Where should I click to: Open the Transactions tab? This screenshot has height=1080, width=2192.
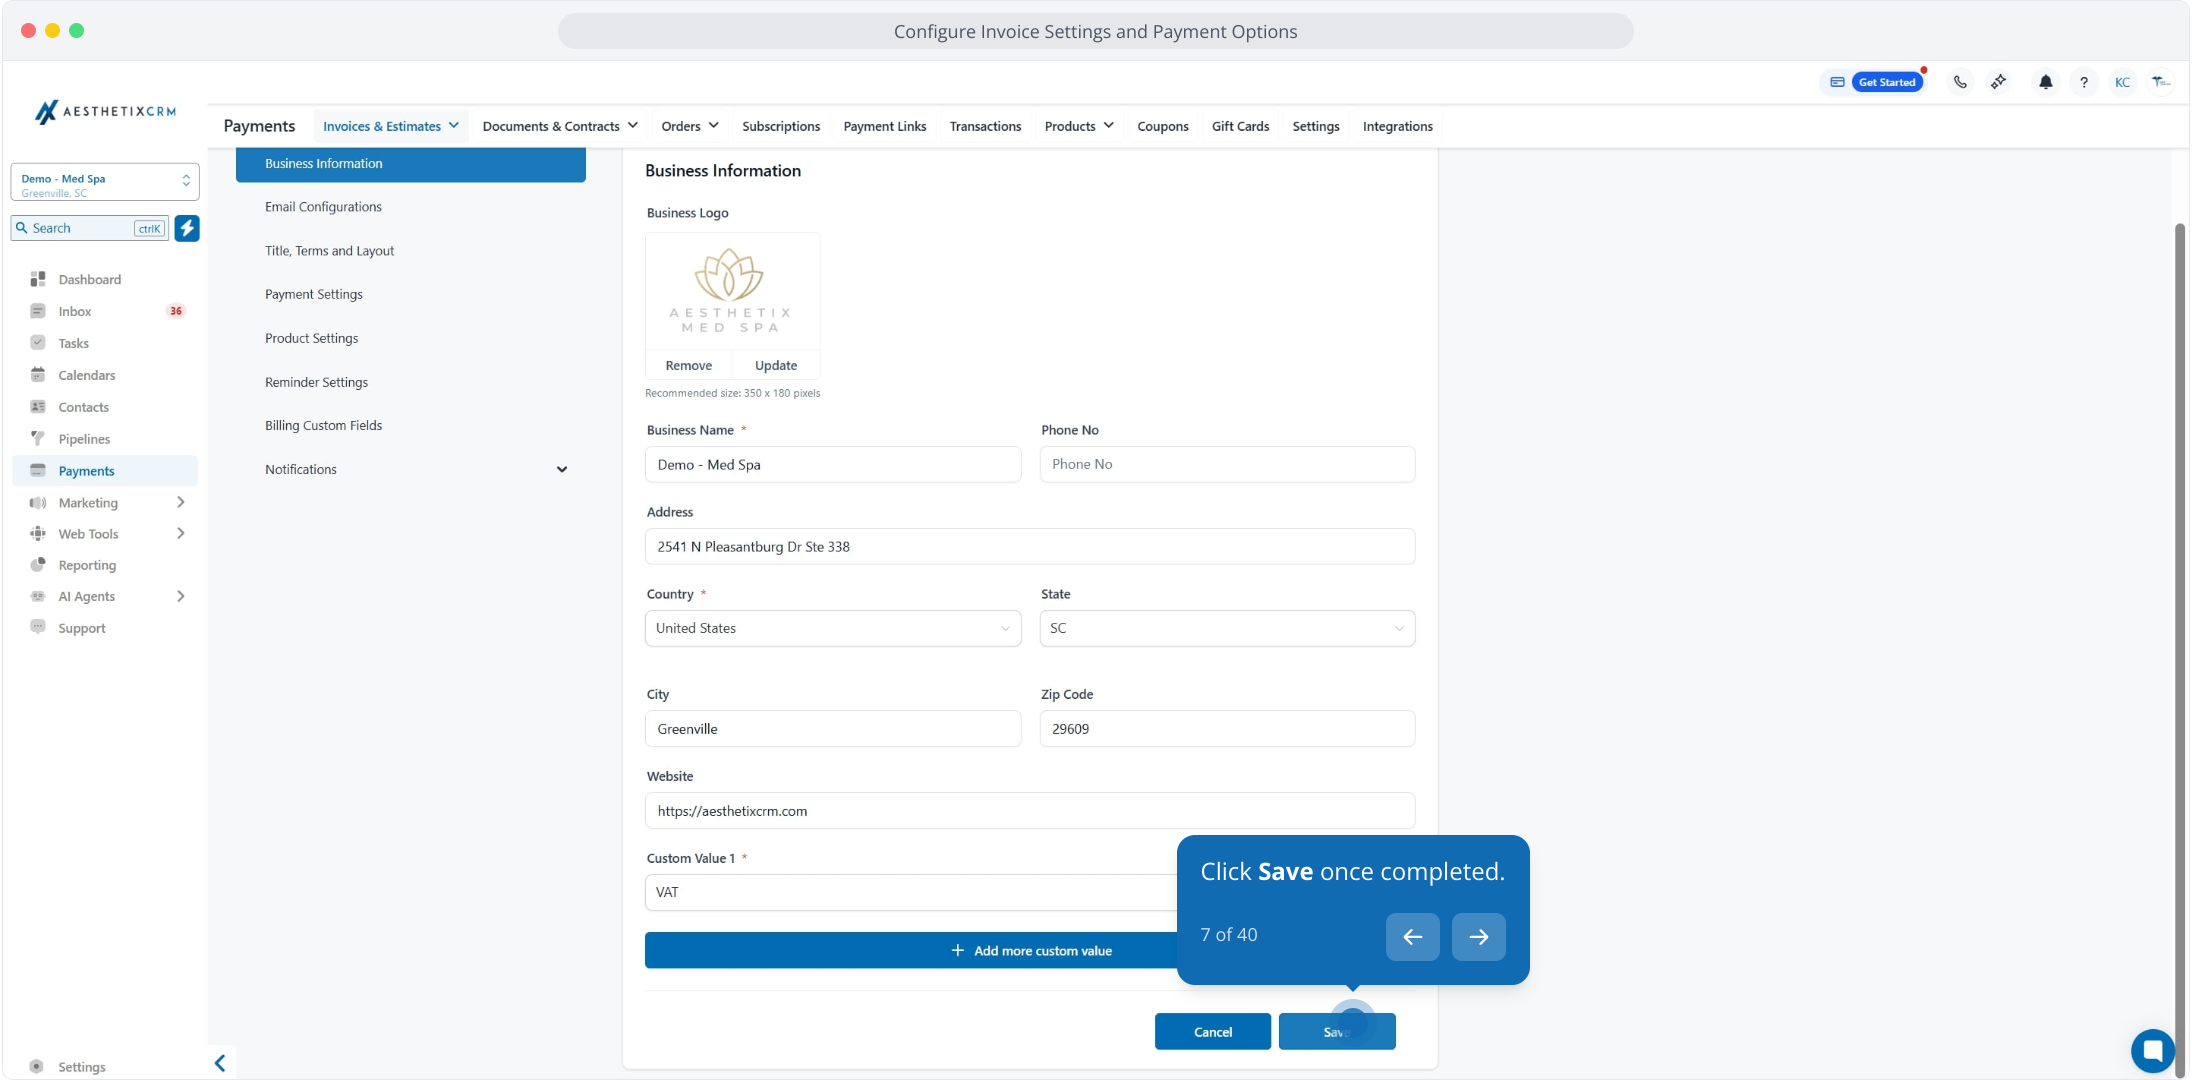(x=985, y=126)
